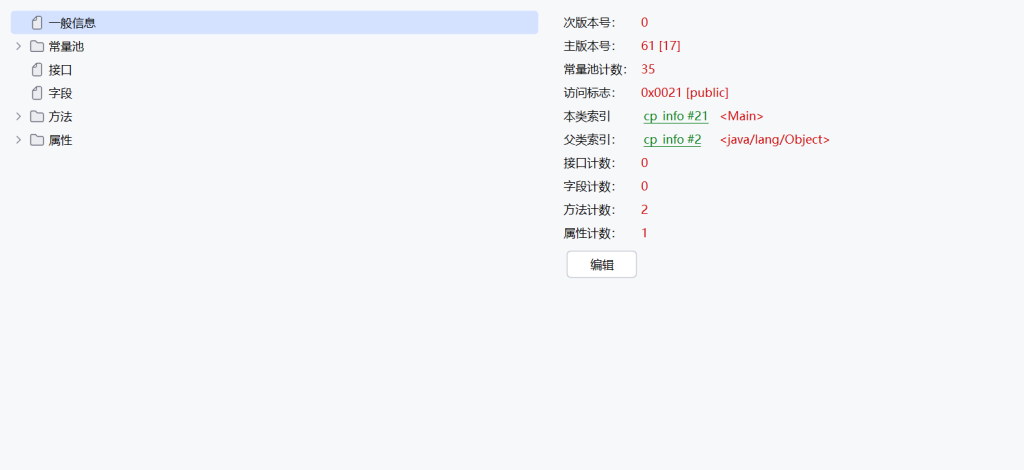Image resolution: width=1024 pixels, height=470 pixels.
Task: Select the 一般信息 label in the tree
Action: click(72, 23)
